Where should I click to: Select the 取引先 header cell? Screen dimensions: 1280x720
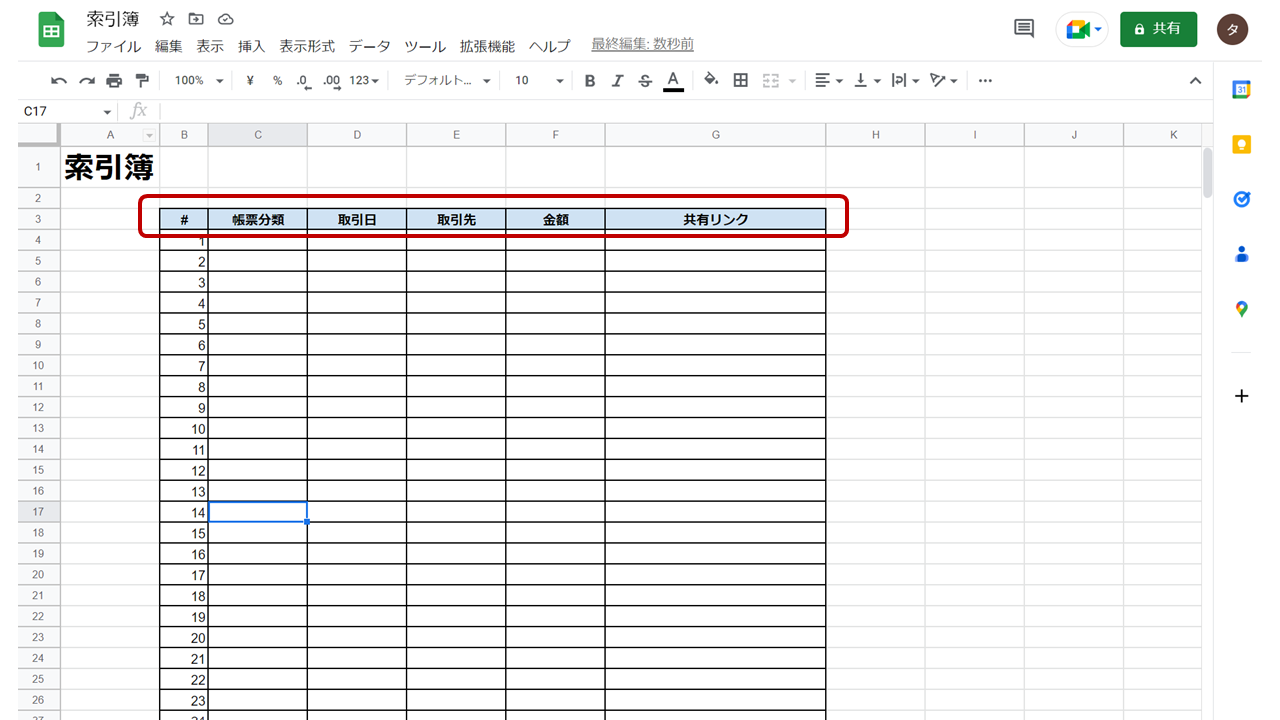456,220
